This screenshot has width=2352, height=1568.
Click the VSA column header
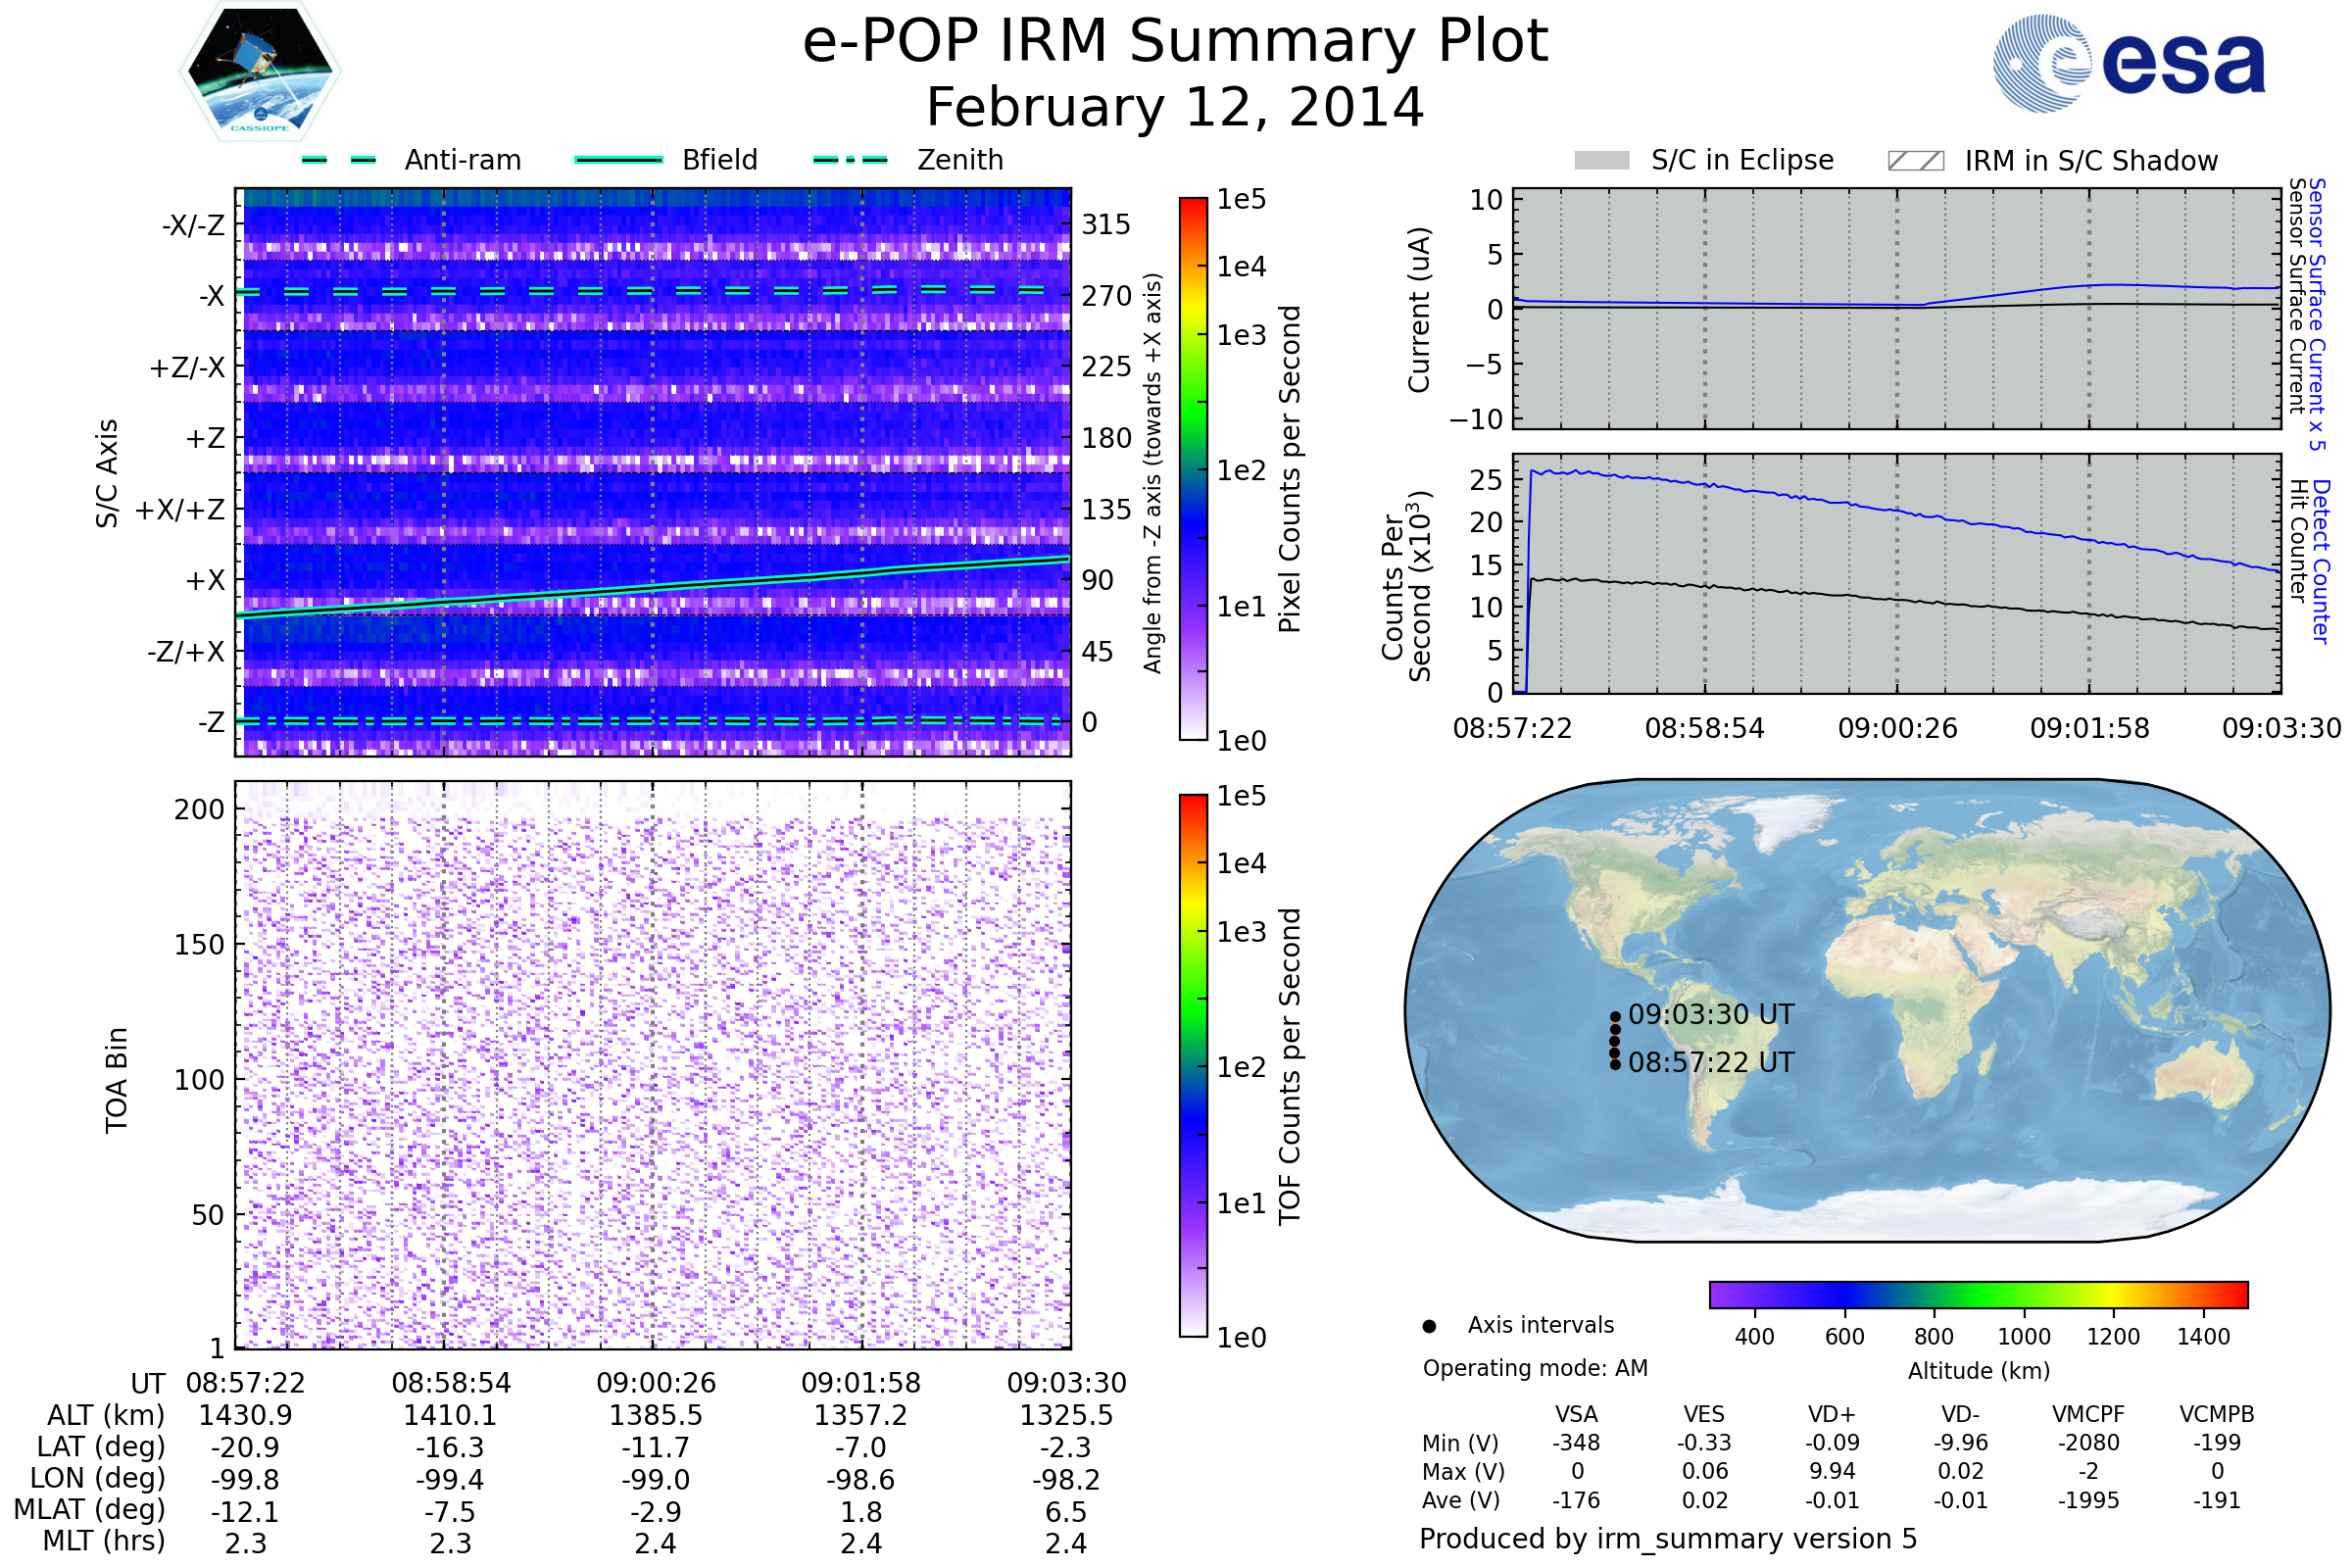(1576, 1414)
